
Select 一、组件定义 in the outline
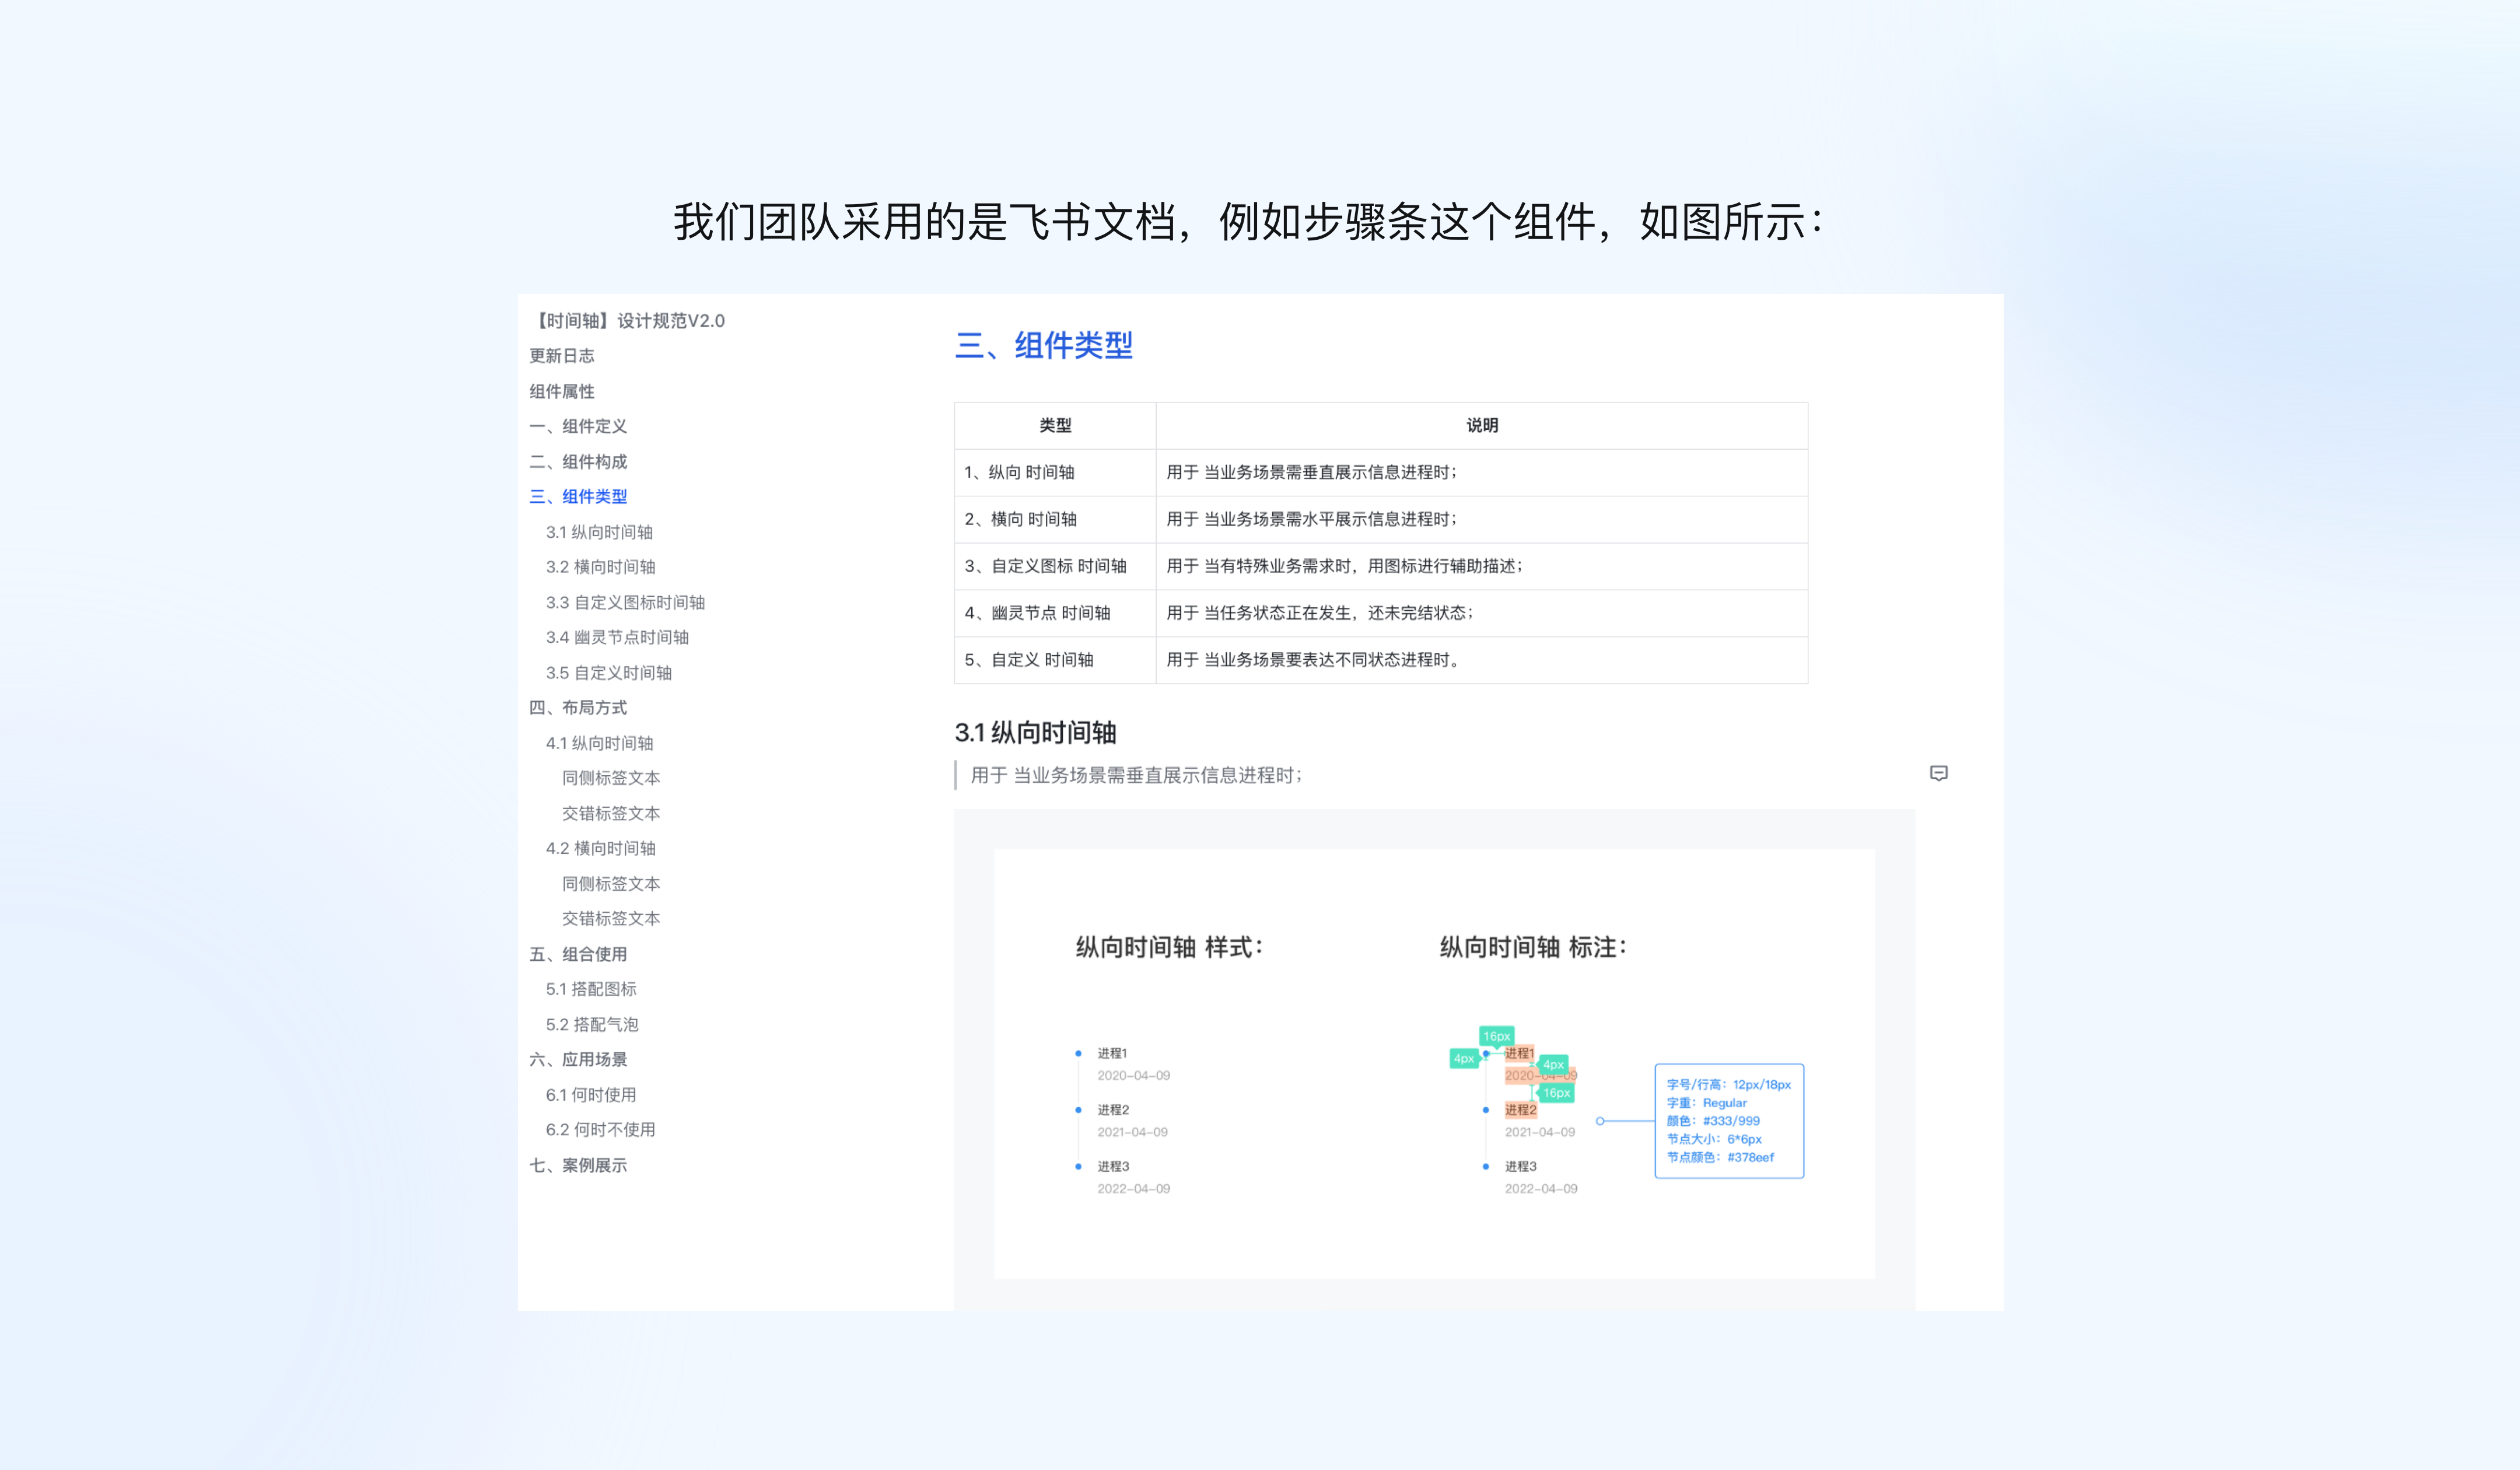pyautogui.click(x=578, y=426)
